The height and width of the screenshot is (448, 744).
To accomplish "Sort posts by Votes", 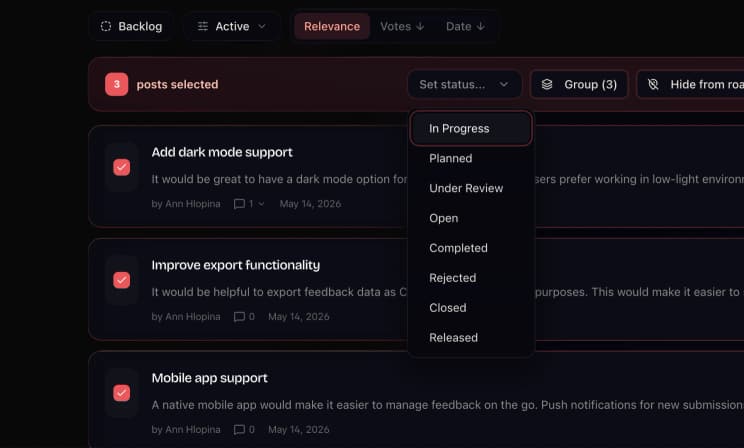I will click(x=402, y=26).
